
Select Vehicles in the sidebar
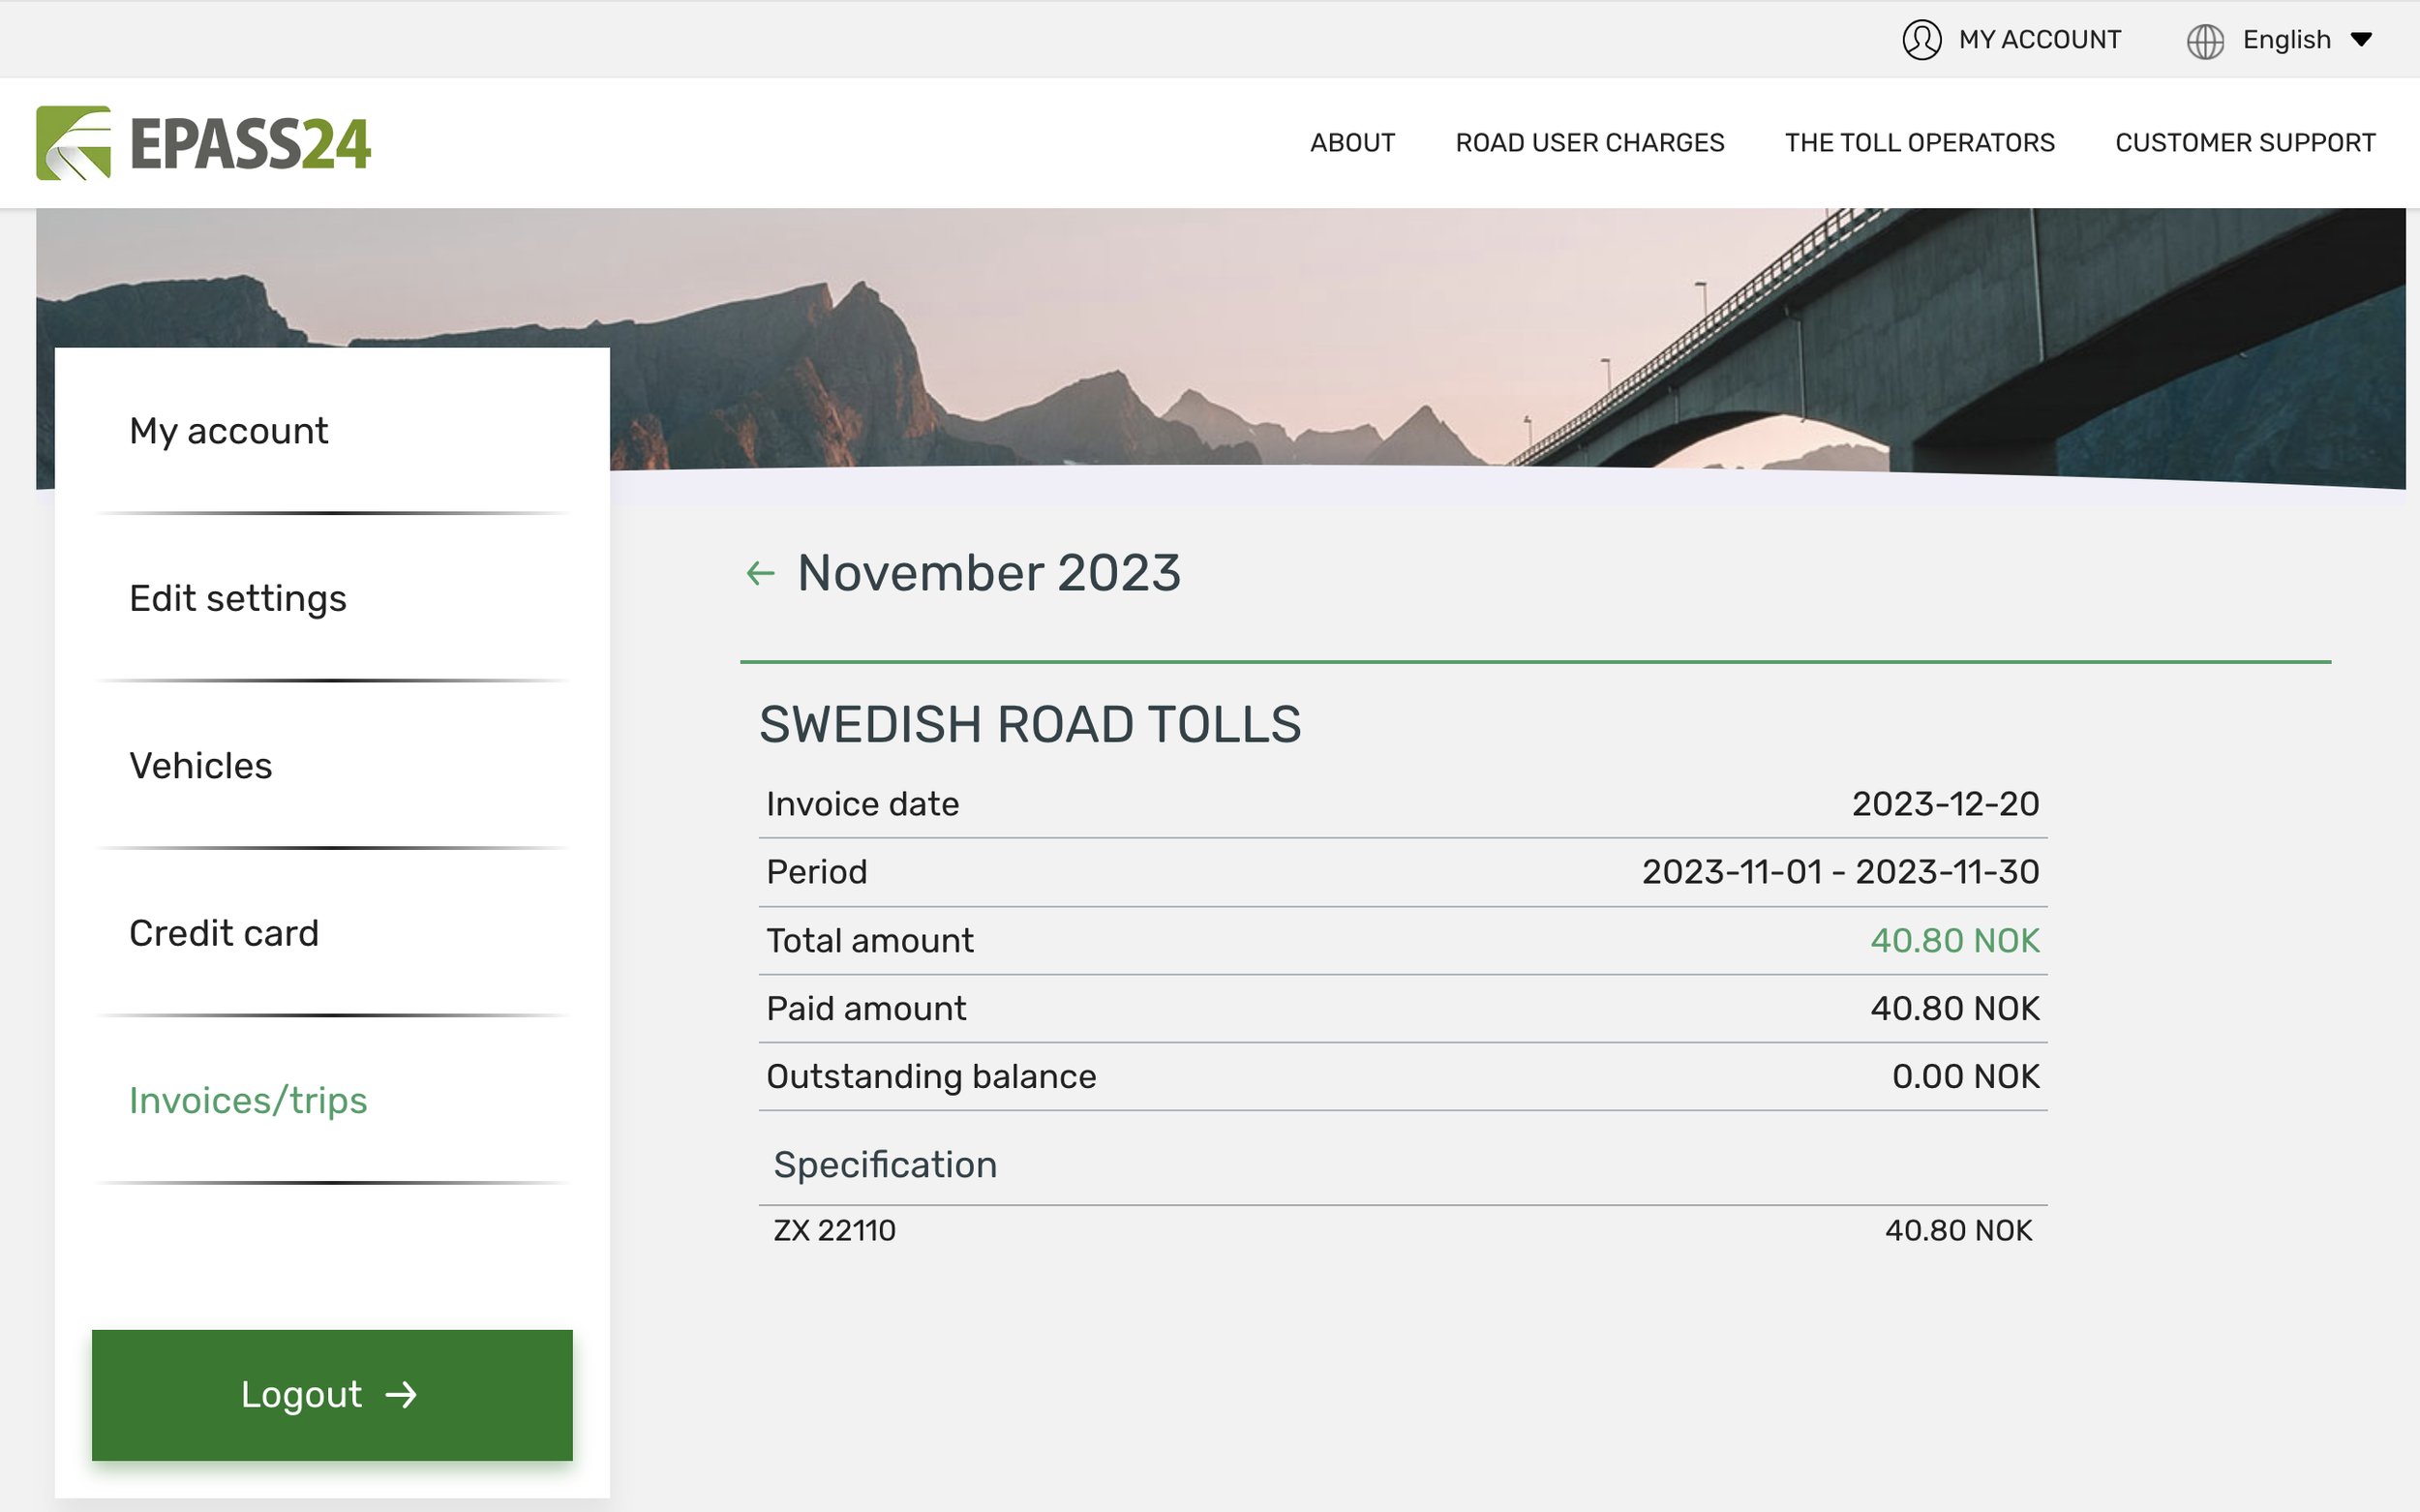click(x=200, y=766)
